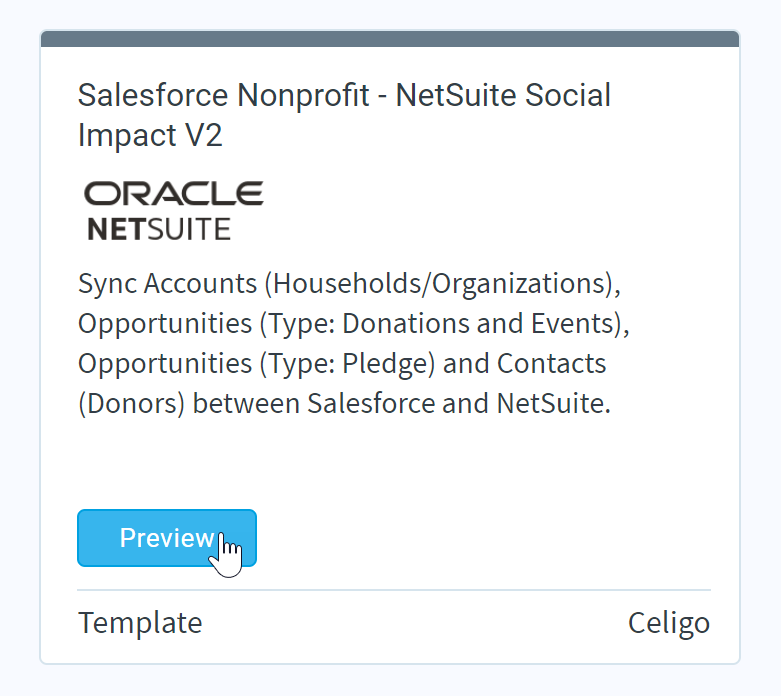Click the ORACLE wordmark in the logo
Viewport: 781px width, 696px height.
pos(173,193)
